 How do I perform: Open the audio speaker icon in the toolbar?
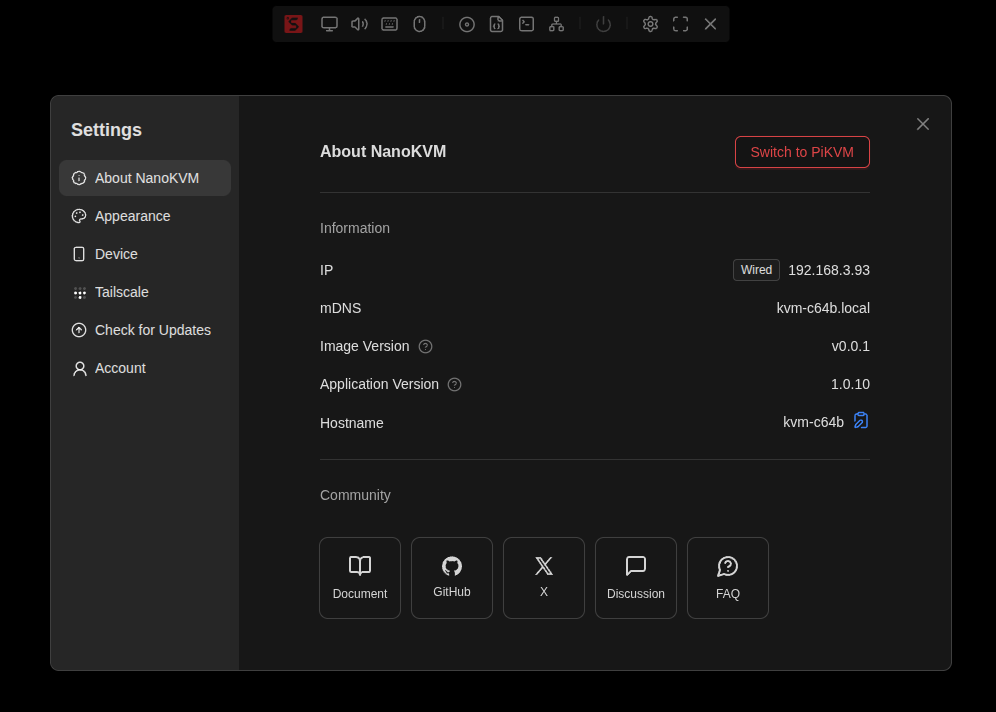coord(360,24)
